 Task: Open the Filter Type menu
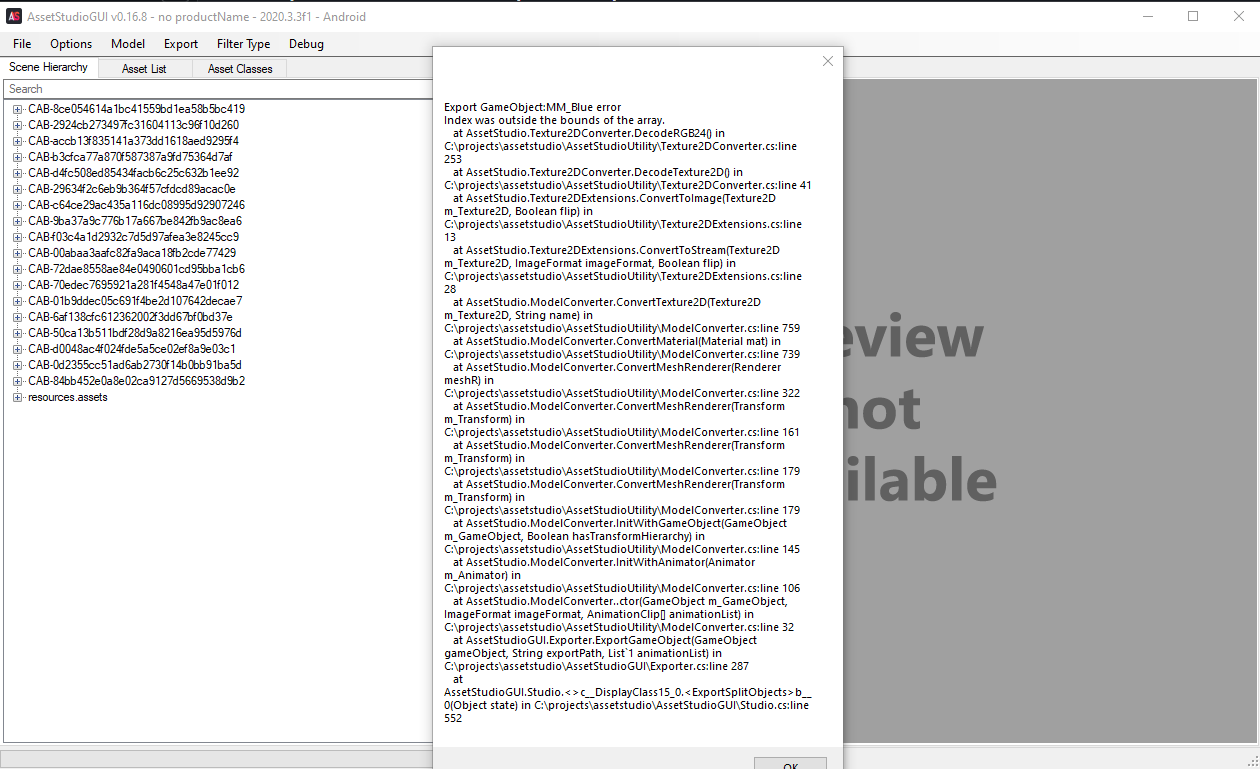coord(243,44)
